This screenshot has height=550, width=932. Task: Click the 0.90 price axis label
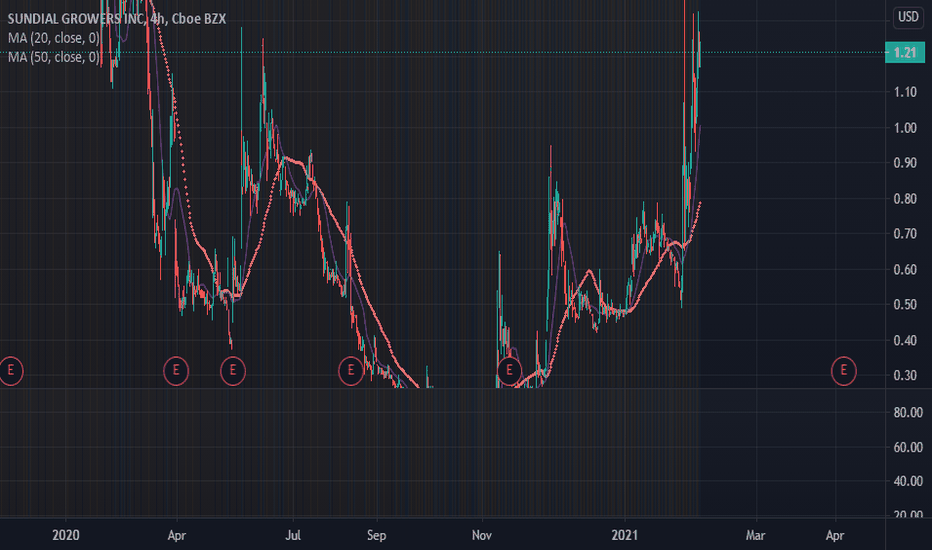905,163
